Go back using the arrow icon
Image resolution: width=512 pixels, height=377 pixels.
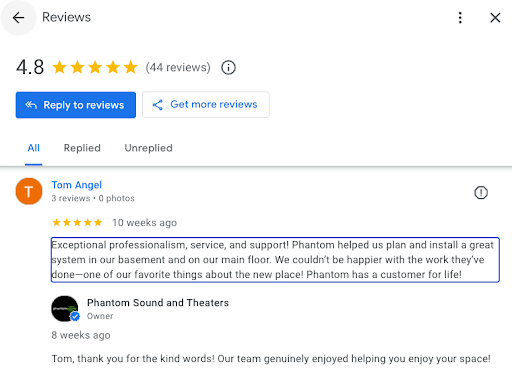click(x=18, y=18)
